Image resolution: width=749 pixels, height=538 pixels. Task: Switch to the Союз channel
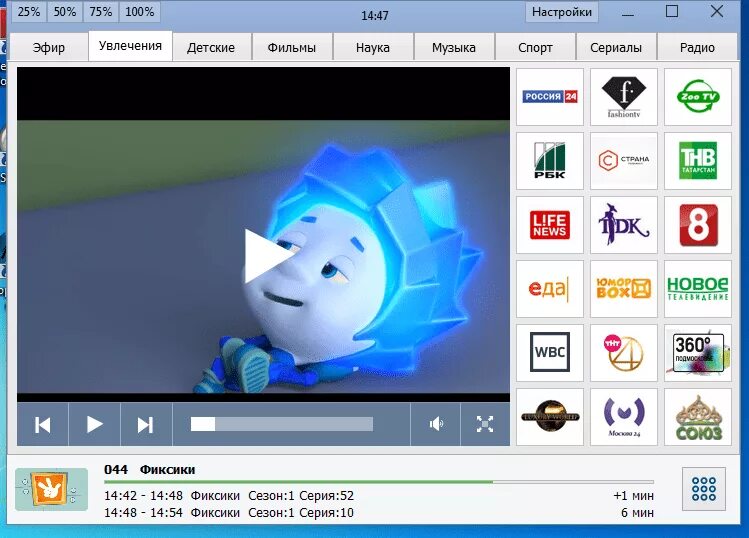pos(698,417)
